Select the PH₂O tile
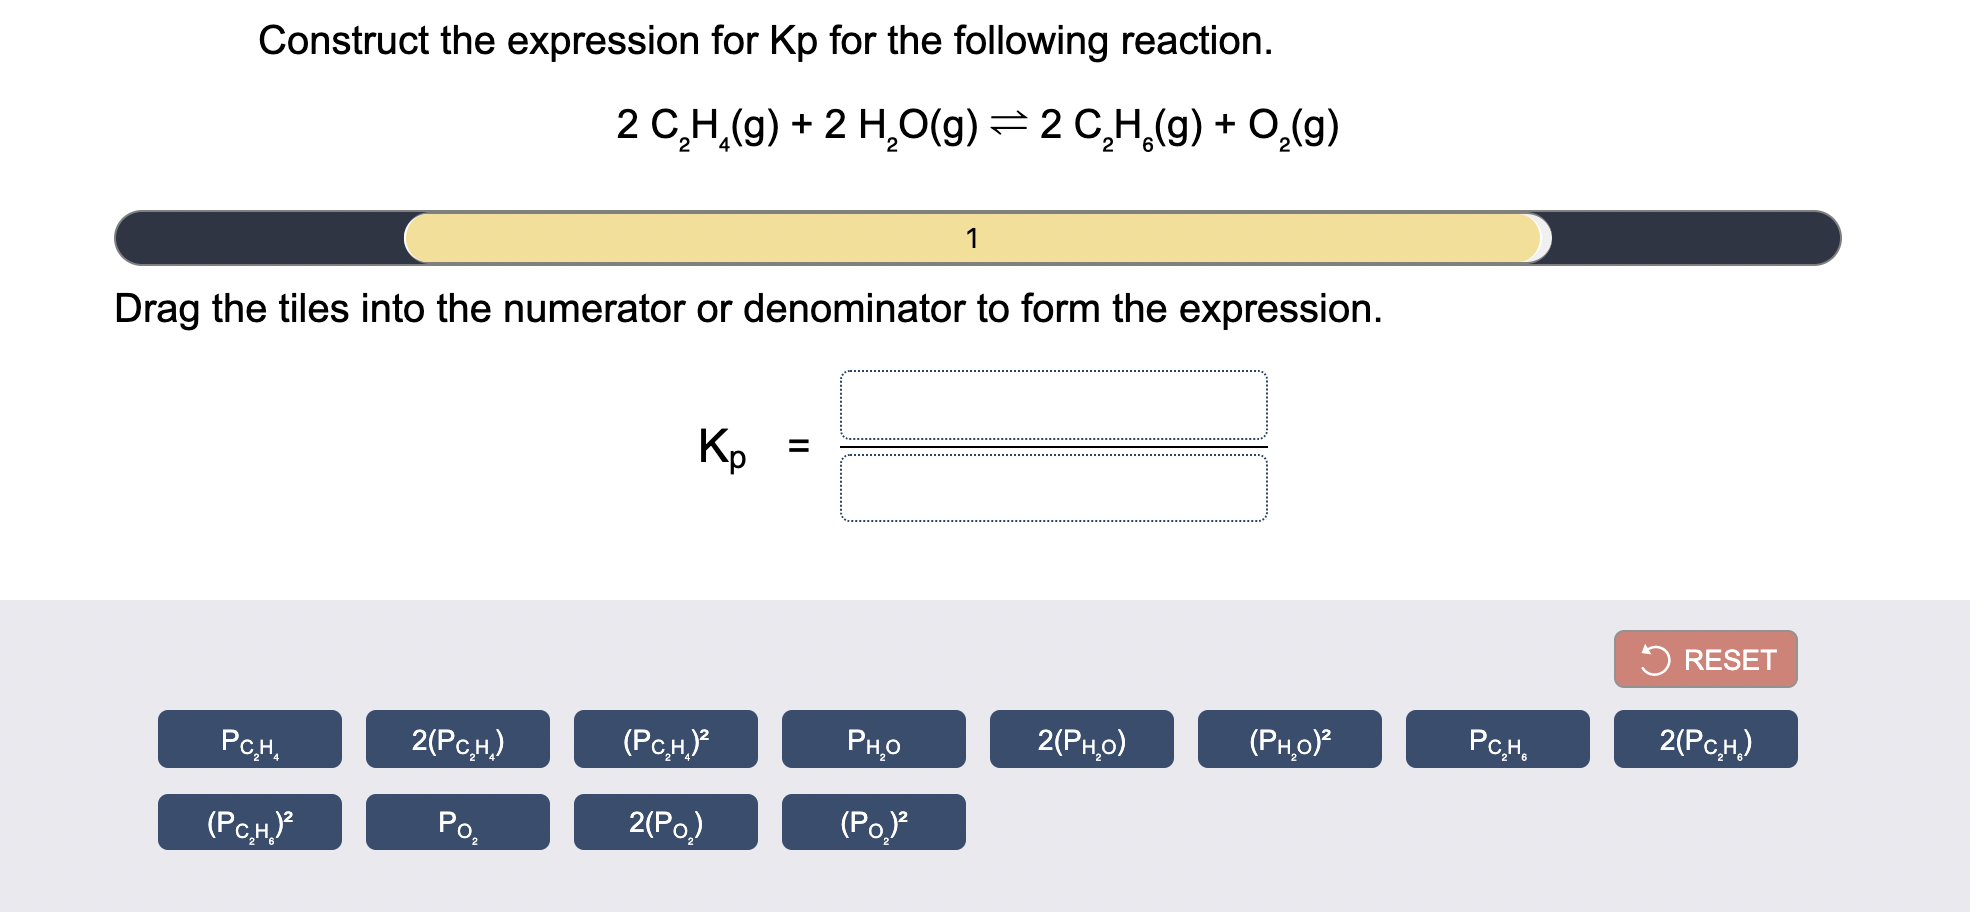This screenshot has width=1970, height=912. (x=872, y=738)
